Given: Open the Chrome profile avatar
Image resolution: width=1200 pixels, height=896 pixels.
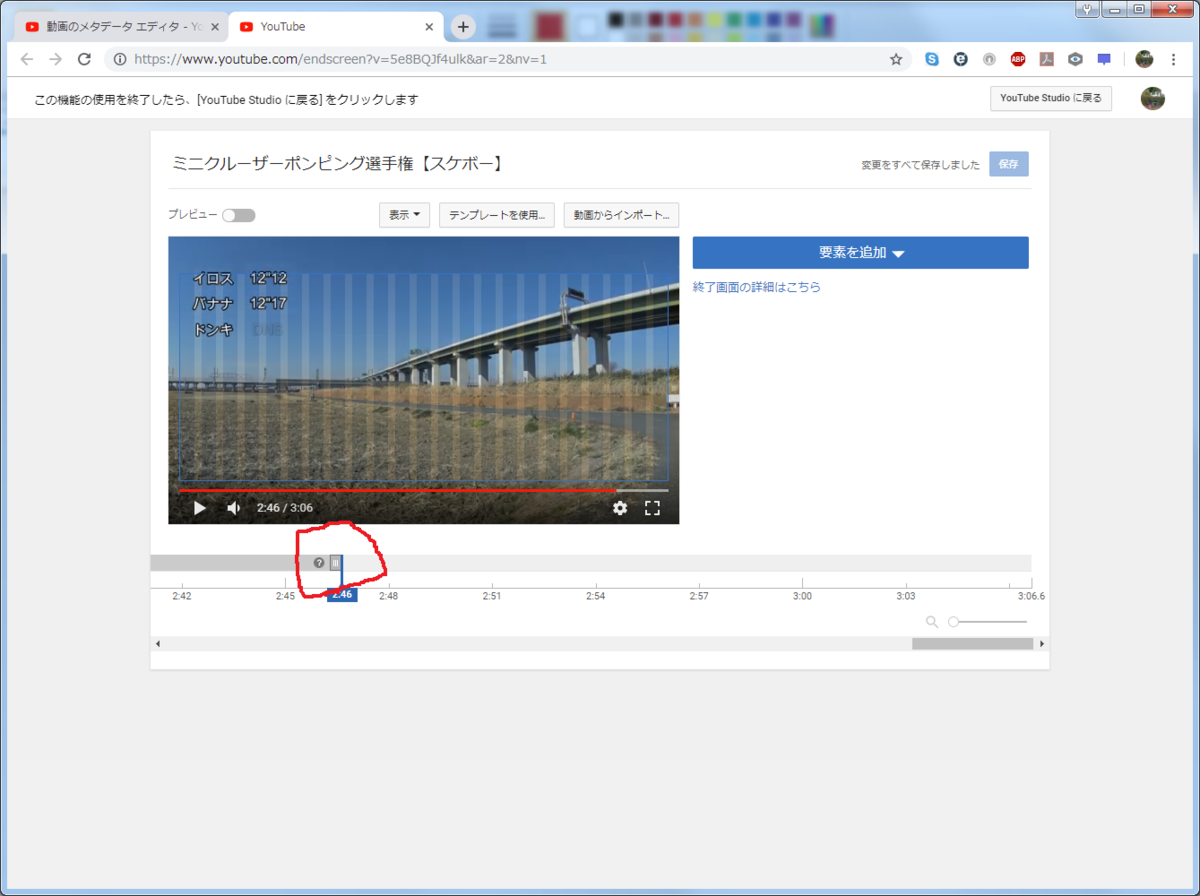Looking at the screenshot, I should click(x=1144, y=59).
